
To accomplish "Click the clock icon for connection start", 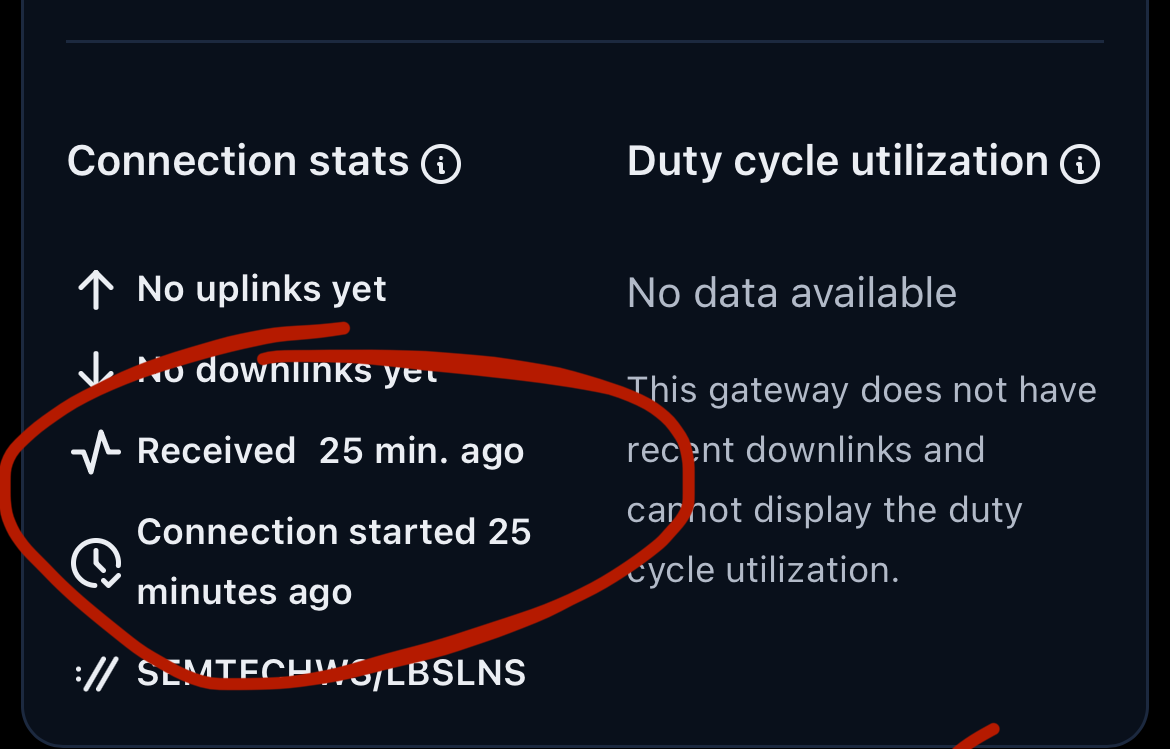I will [95, 562].
